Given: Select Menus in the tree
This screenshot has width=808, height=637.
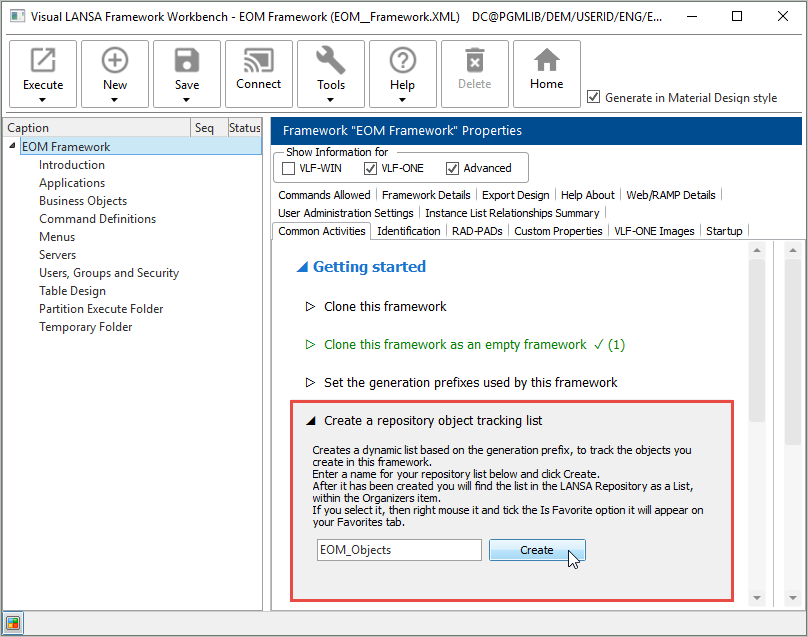Looking at the screenshot, I should coord(57,237).
